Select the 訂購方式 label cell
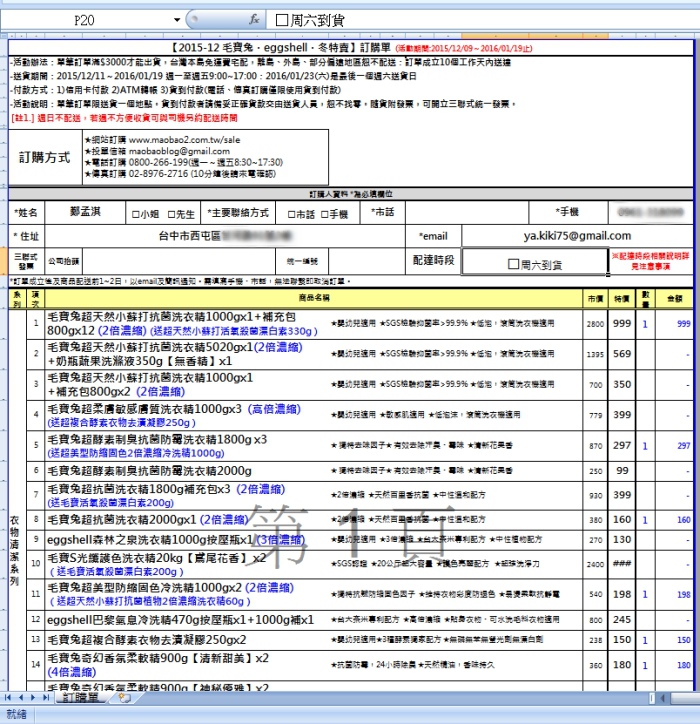Viewport: 700px width, 724px height. coord(45,157)
